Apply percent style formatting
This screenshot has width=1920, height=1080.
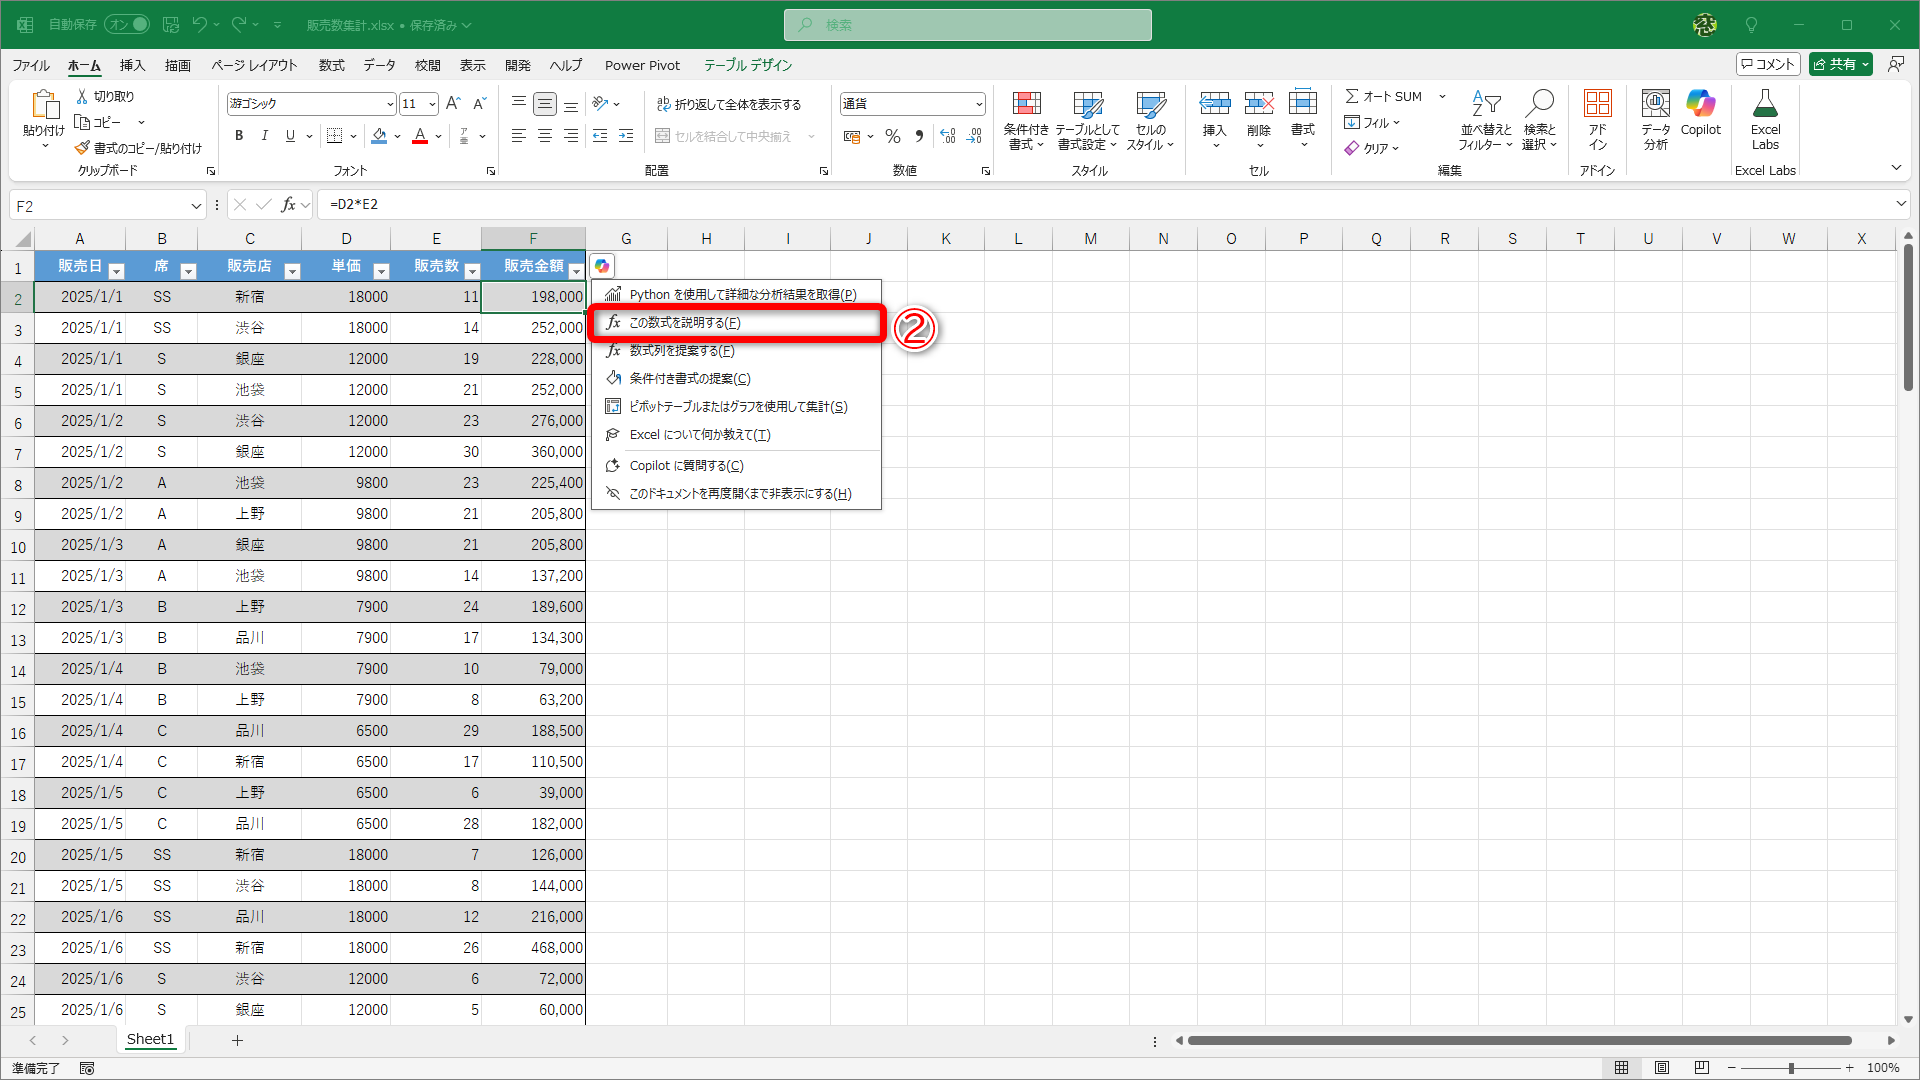pos(893,136)
